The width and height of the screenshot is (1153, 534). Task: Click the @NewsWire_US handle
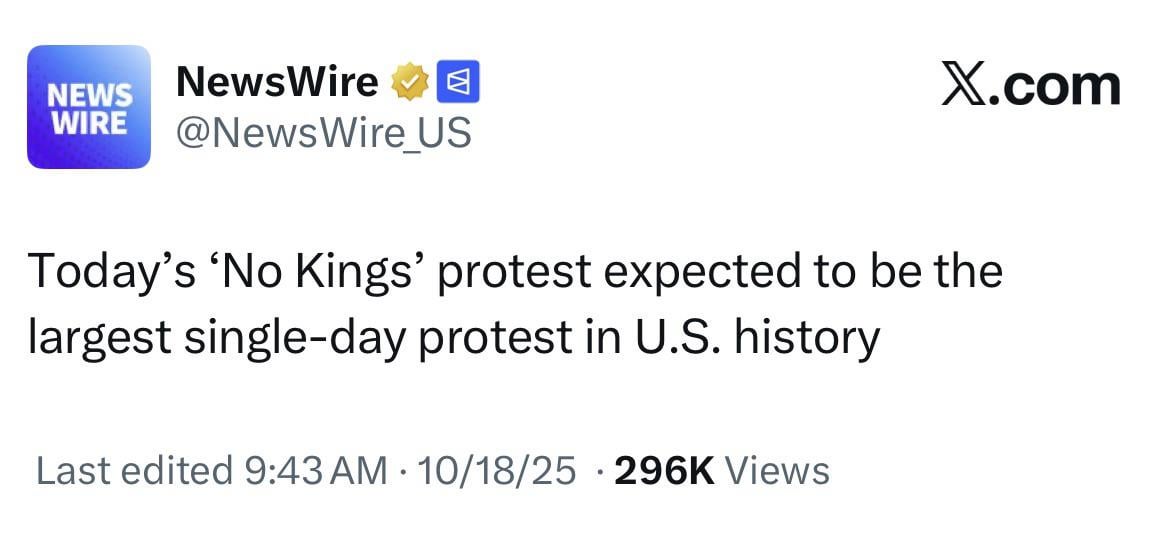[x=323, y=132]
